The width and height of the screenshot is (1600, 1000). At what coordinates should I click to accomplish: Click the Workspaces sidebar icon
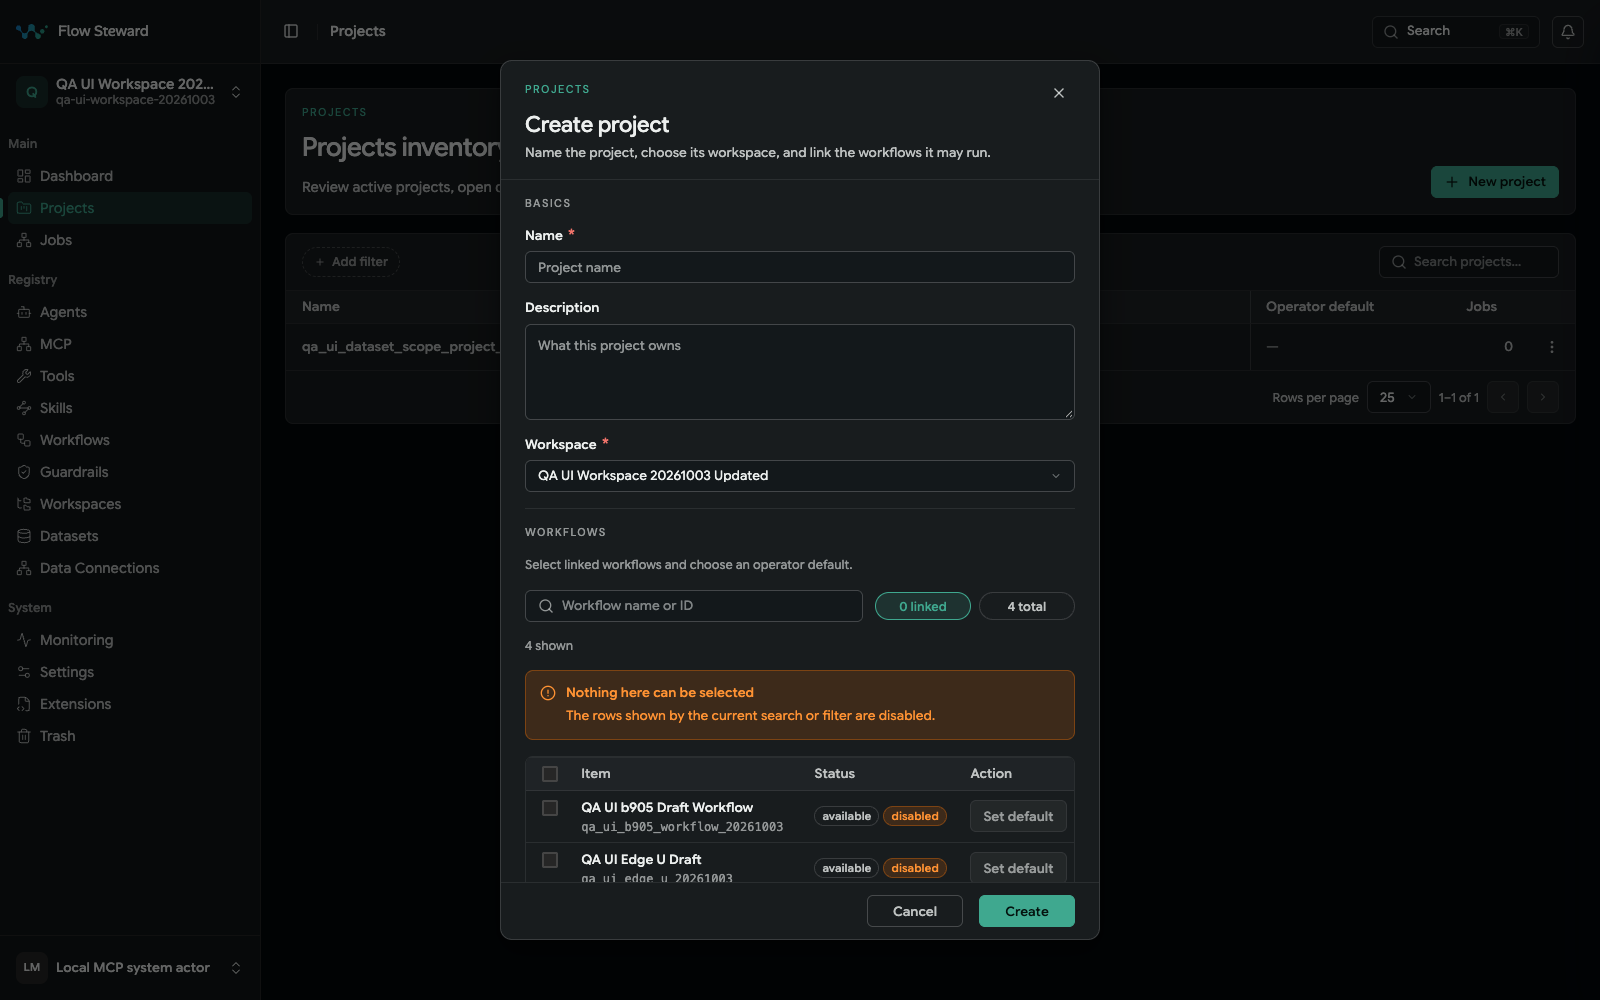[x=24, y=504]
